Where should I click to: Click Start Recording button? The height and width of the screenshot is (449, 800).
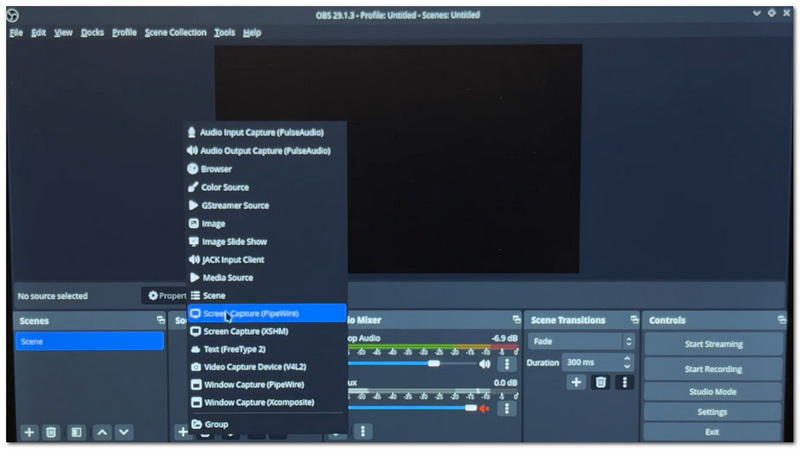(x=713, y=369)
